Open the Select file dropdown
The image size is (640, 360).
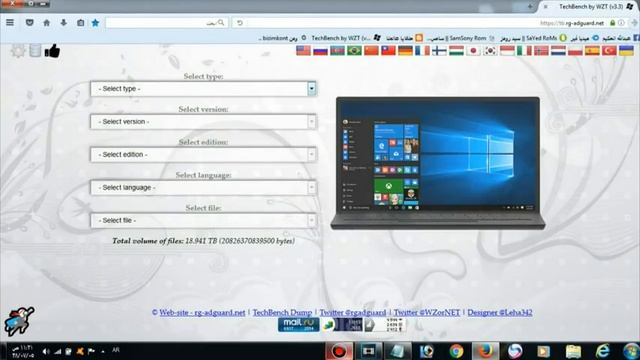click(203, 220)
